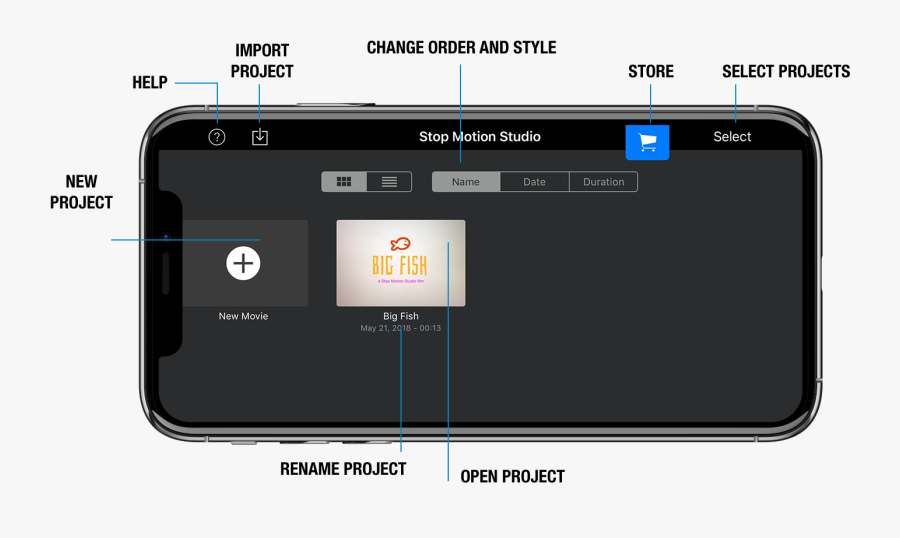Click the New Movie label text

pyautogui.click(x=243, y=316)
